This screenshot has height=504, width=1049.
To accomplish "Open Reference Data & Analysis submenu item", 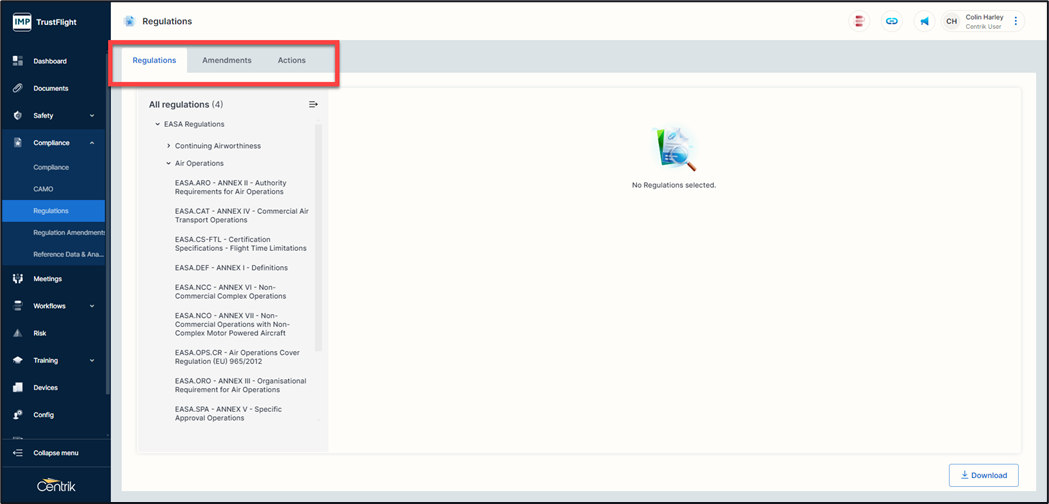I will click(69, 254).
